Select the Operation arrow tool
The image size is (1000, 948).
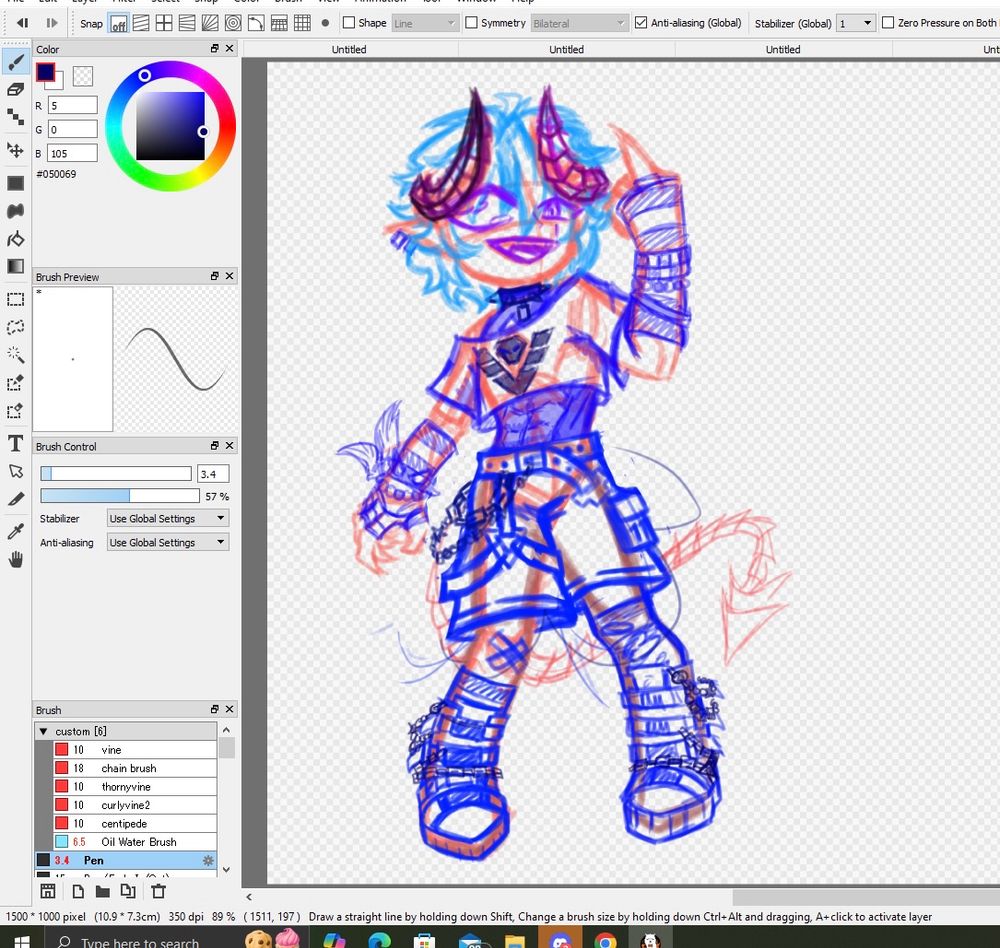(15, 471)
